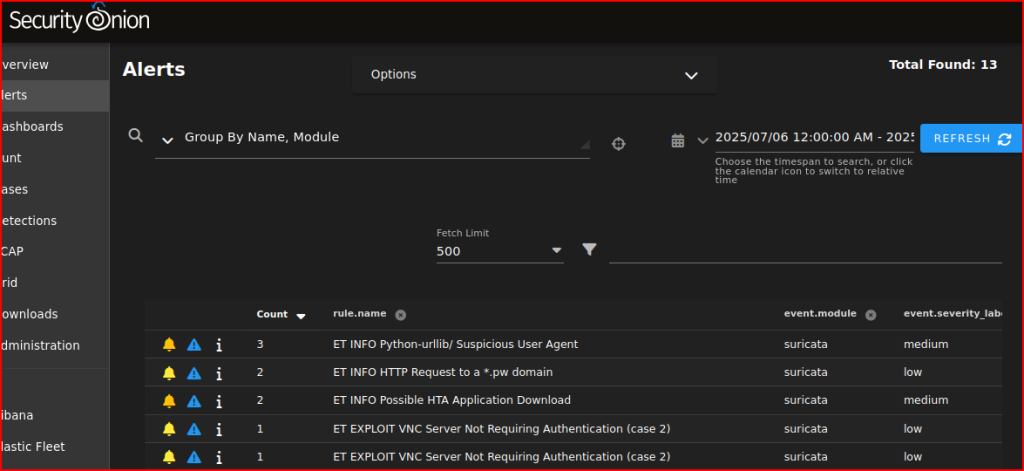Expand the Options panel
Viewport: 1024px width, 471px height.
(x=534, y=75)
